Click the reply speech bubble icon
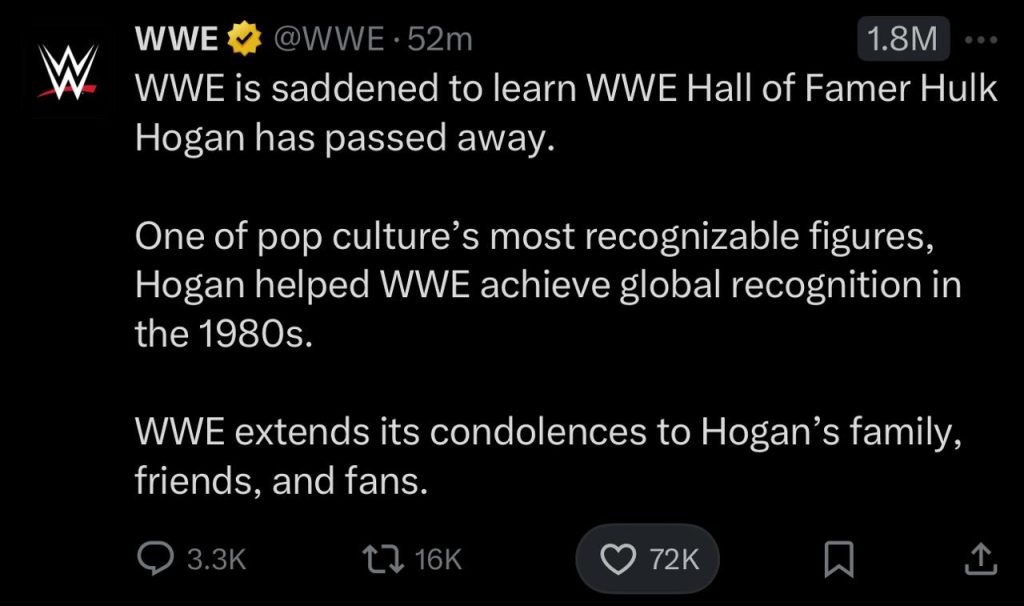The height and width of the screenshot is (606, 1024). 153,558
